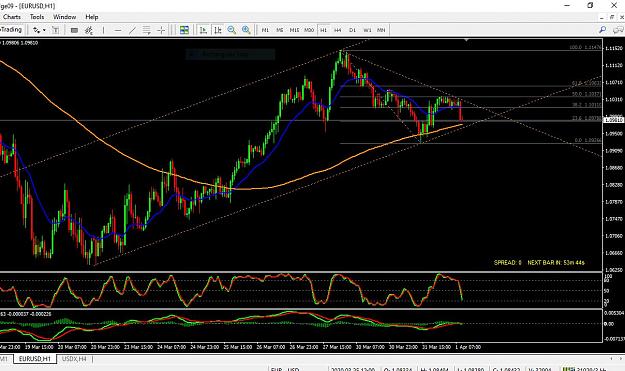Open the chat/community messages icon
The width and height of the screenshot is (625, 371).
click(619, 30)
